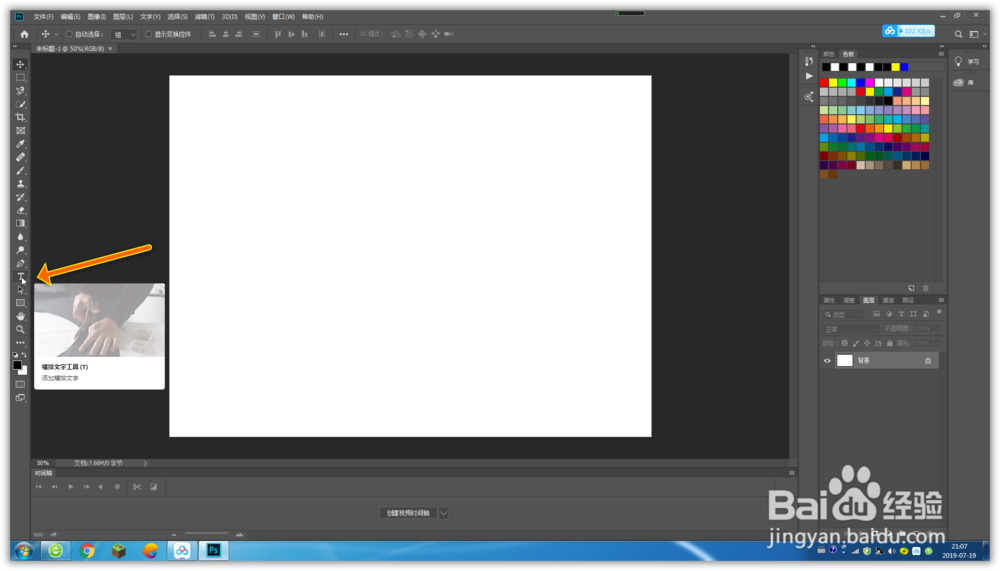Image resolution: width=1000 pixels, height=571 pixels.
Task: Open the fill (填充) dropdown arrow
Action: [937, 343]
